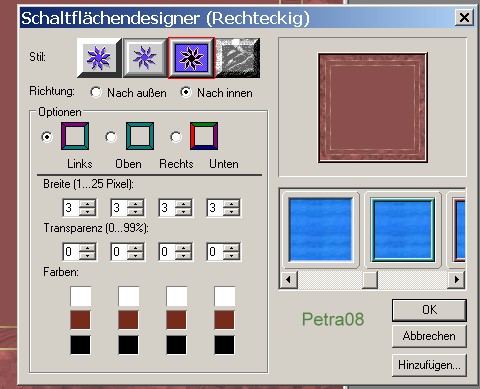Pick the black swatch under Unten
This screenshot has width=480, height=389.
[224, 345]
